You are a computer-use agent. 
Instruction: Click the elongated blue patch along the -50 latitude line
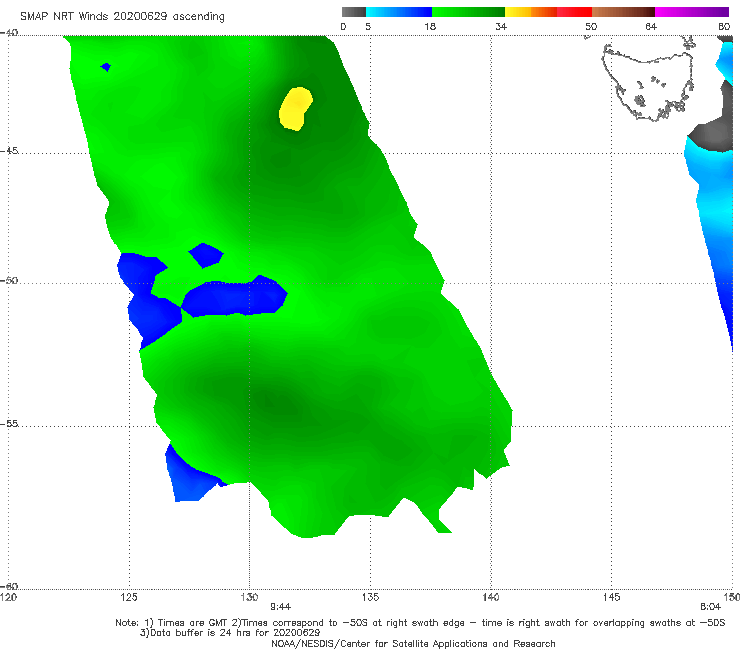pos(235,296)
